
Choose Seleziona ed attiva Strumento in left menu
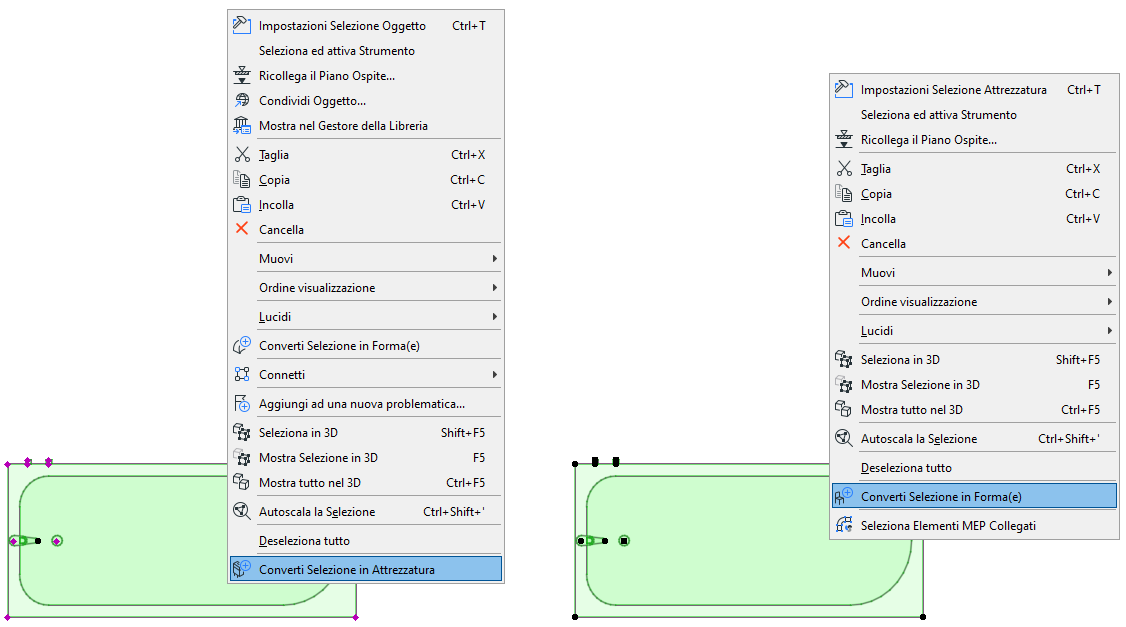tap(366, 50)
